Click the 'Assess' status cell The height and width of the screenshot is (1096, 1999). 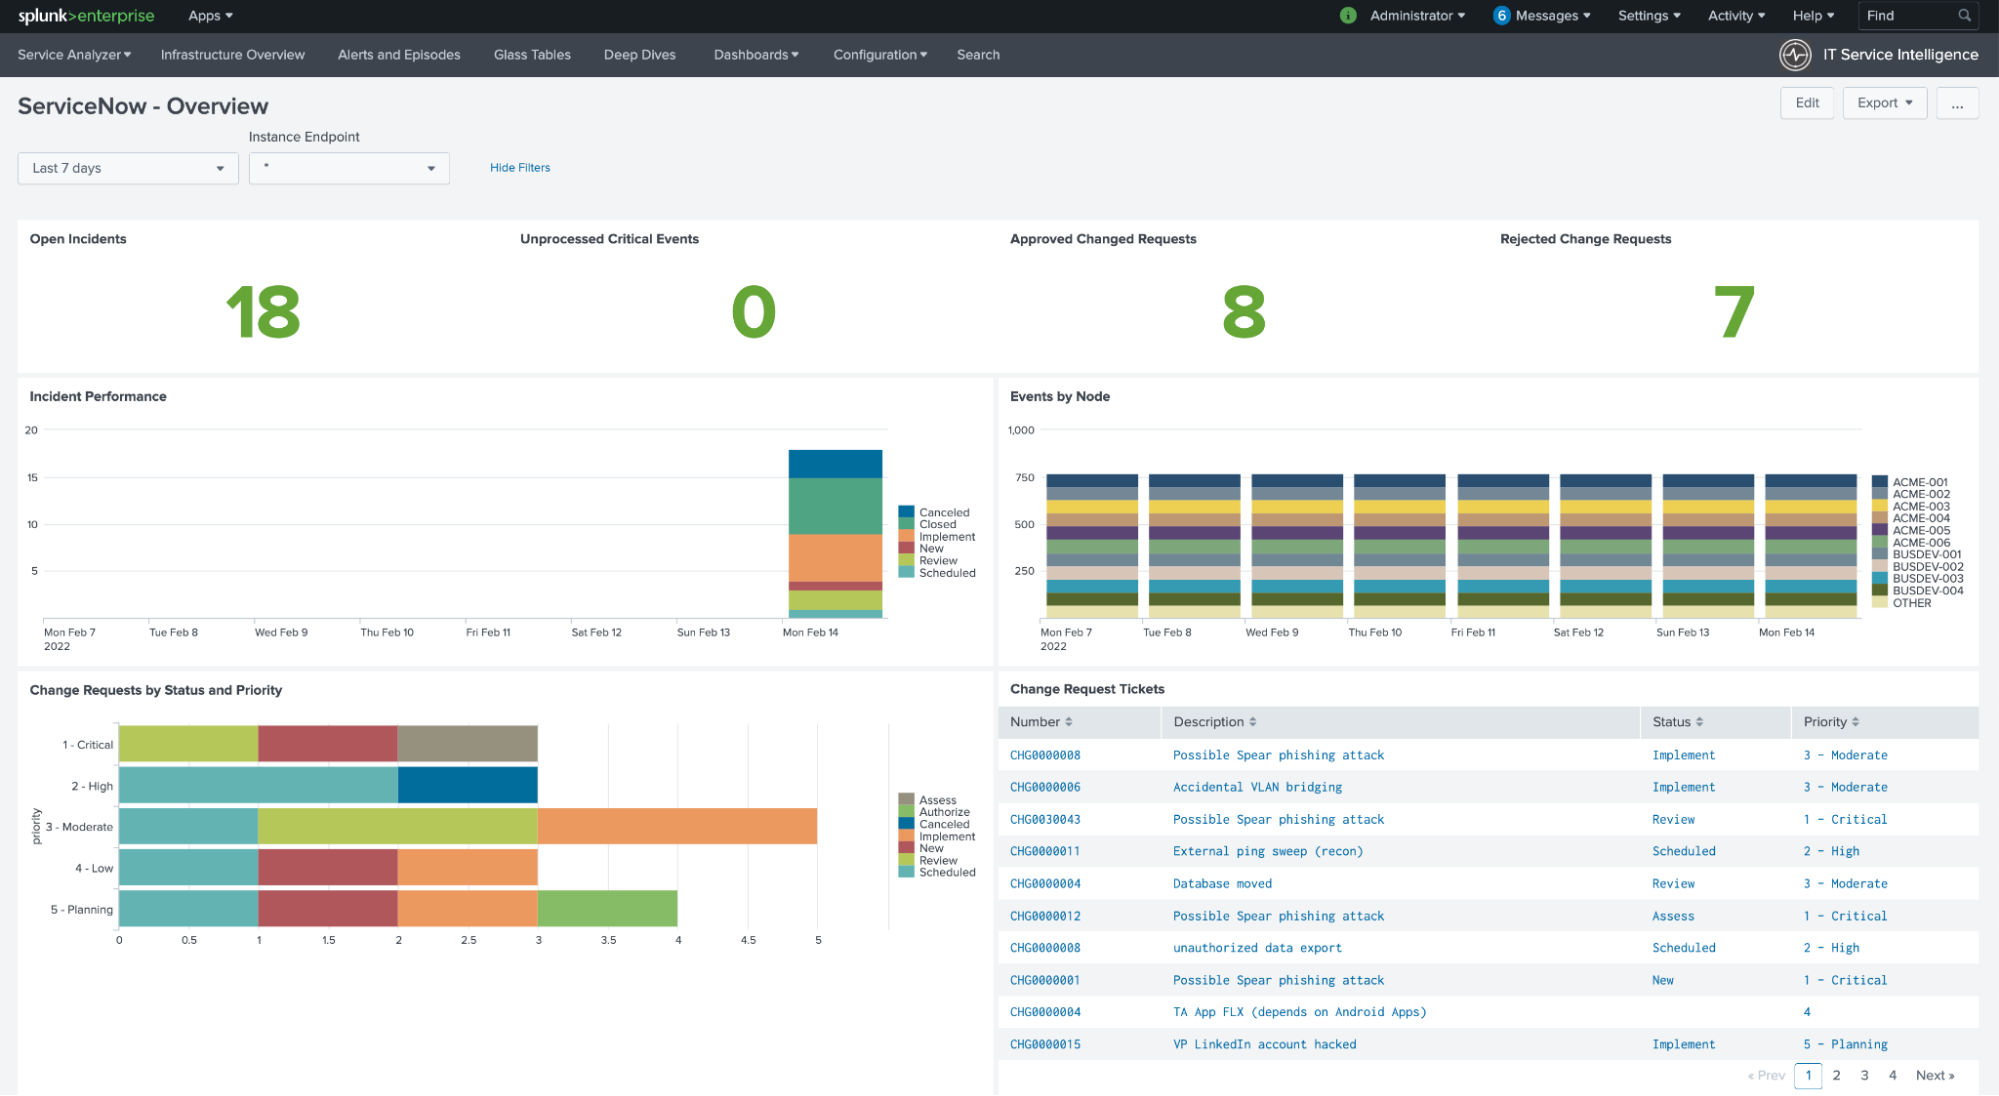point(1673,916)
